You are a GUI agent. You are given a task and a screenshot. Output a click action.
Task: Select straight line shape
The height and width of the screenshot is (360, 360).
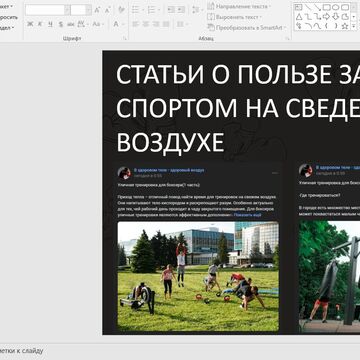(x=308, y=7)
